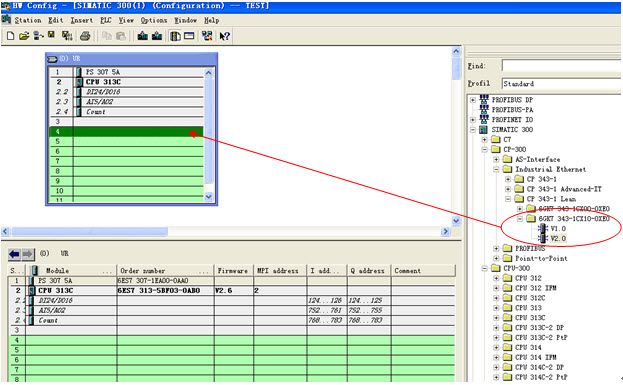This screenshot has width=623, height=385.
Task: Expand the C7 folder node
Action: click(x=484, y=139)
